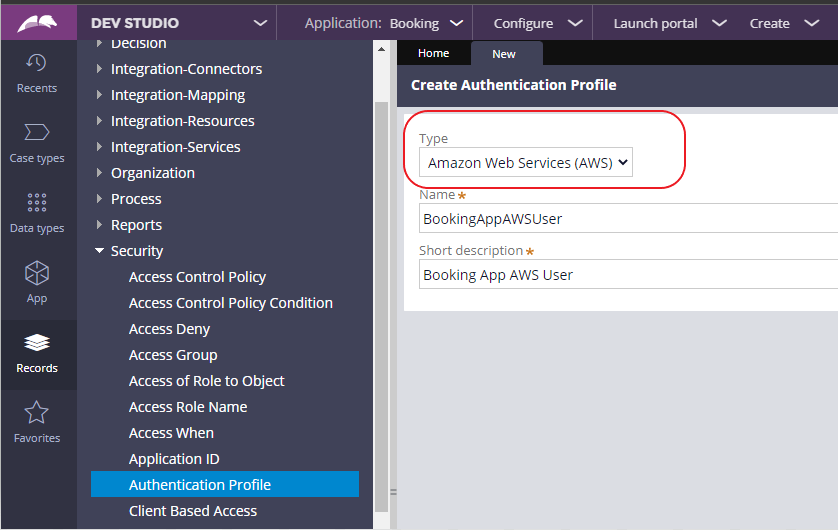
Task: Click the records list vertical scrollbar
Action: (x=382, y=306)
